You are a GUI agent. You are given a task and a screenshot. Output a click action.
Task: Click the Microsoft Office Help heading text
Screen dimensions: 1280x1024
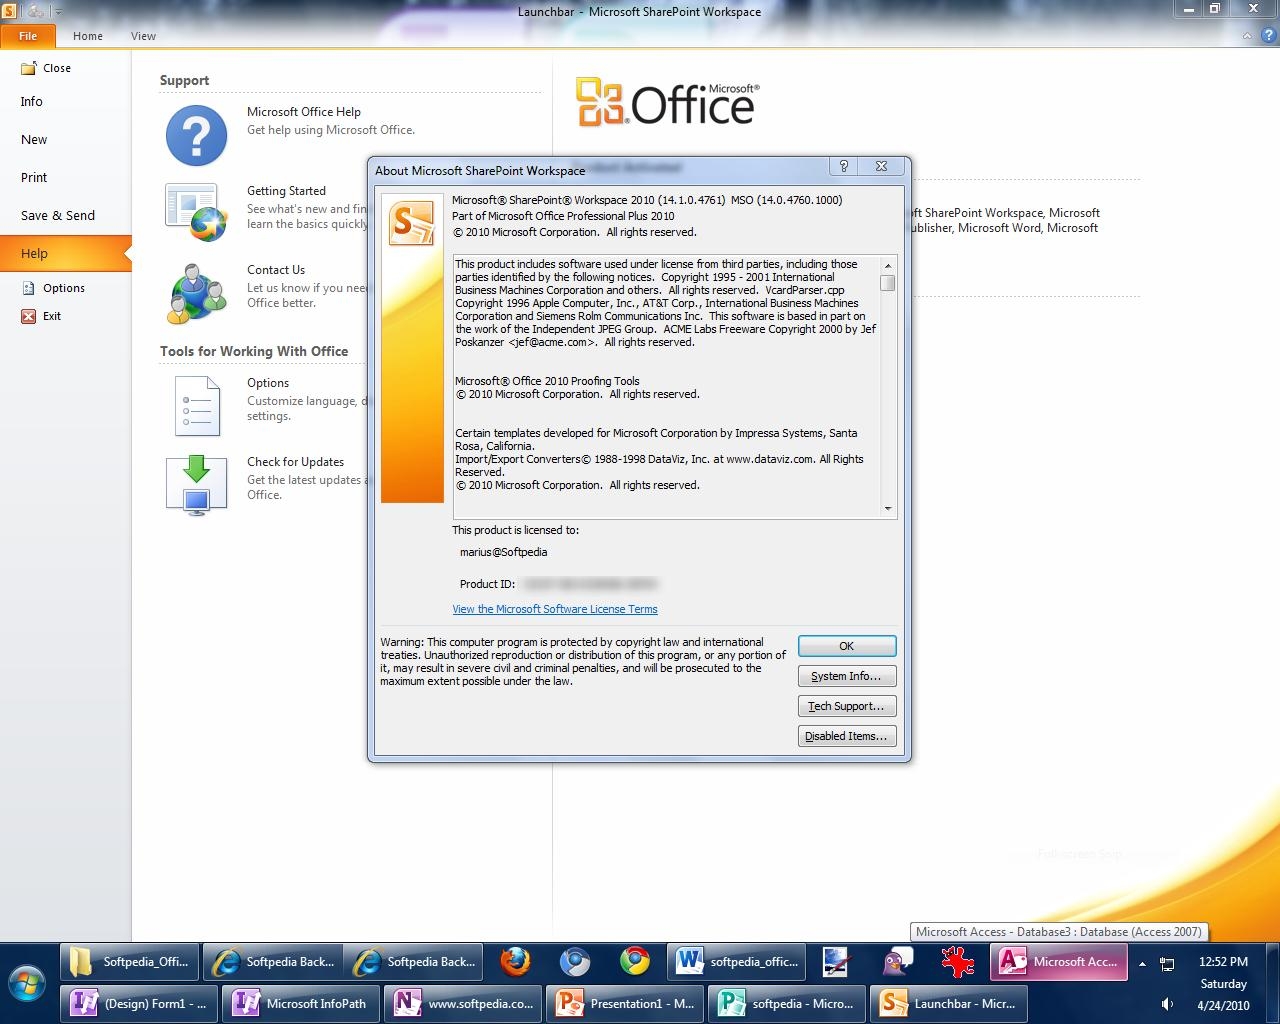304,112
